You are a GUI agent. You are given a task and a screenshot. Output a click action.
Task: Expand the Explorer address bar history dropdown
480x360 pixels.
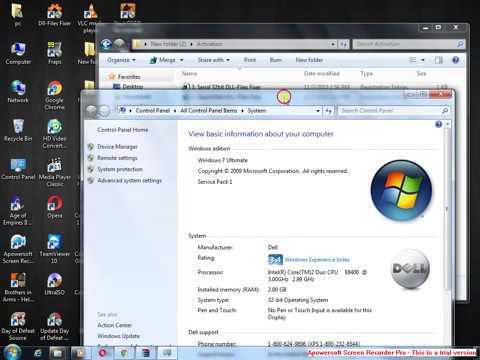333,44
